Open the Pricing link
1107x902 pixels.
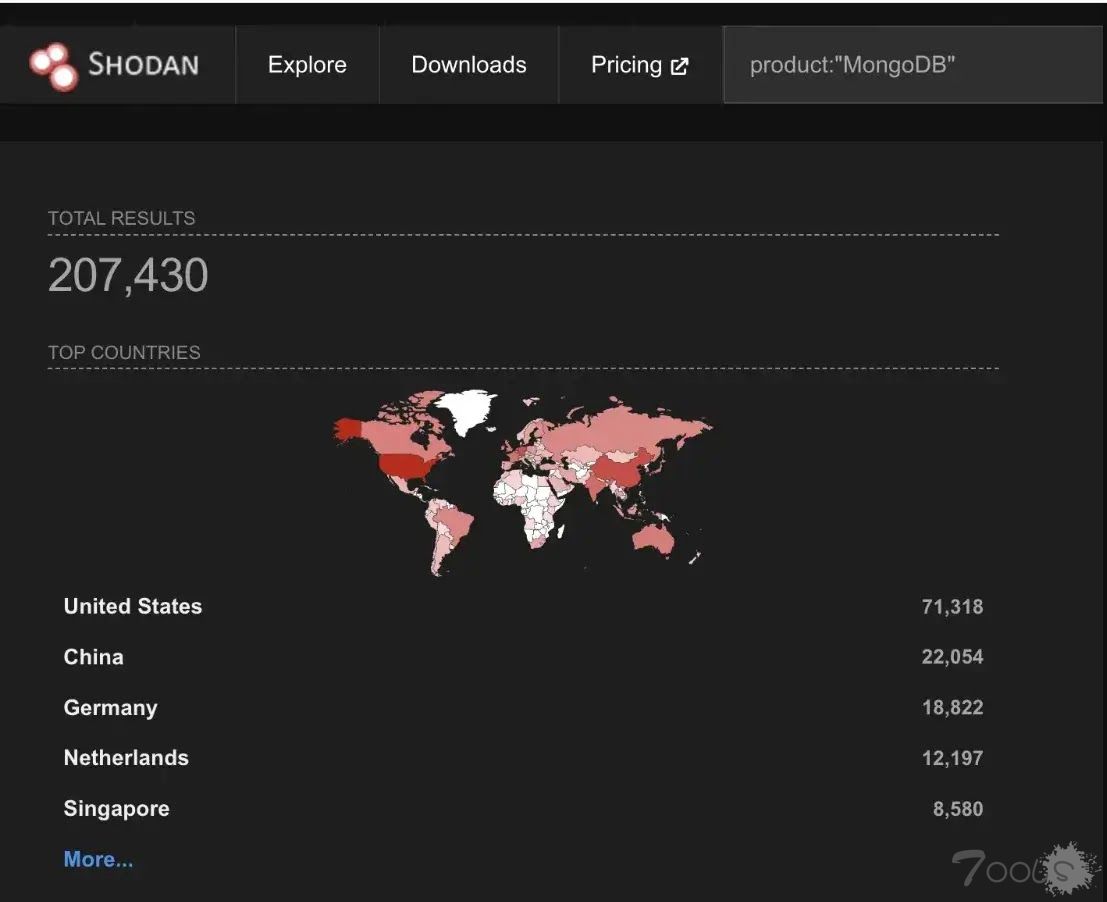tap(627, 65)
